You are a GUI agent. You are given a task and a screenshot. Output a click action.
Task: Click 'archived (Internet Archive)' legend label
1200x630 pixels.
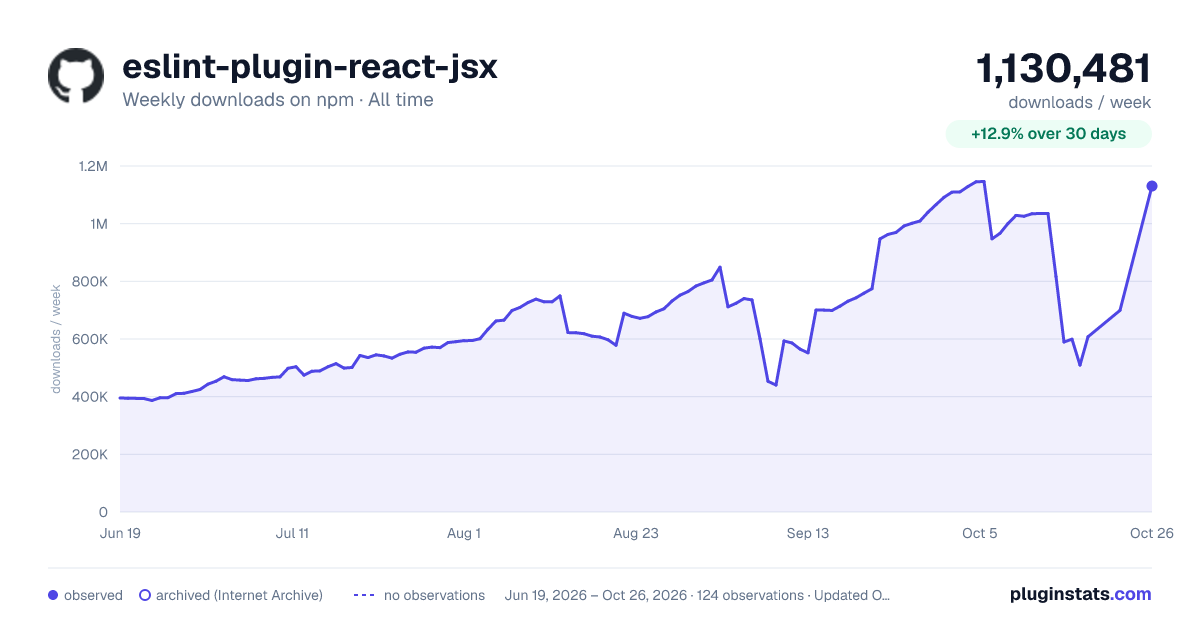(239, 595)
